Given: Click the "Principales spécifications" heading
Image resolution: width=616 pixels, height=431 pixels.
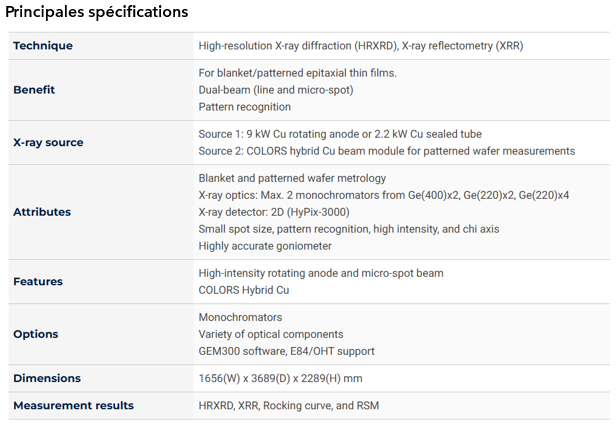Looking at the screenshot, I should click(96, 12).
